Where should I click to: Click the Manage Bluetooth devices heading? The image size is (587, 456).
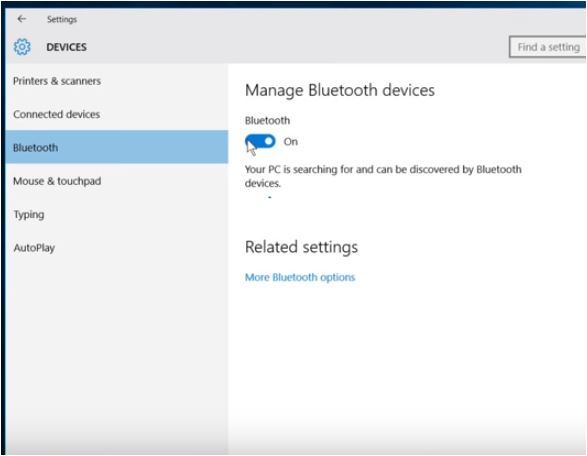coord(340,90)
